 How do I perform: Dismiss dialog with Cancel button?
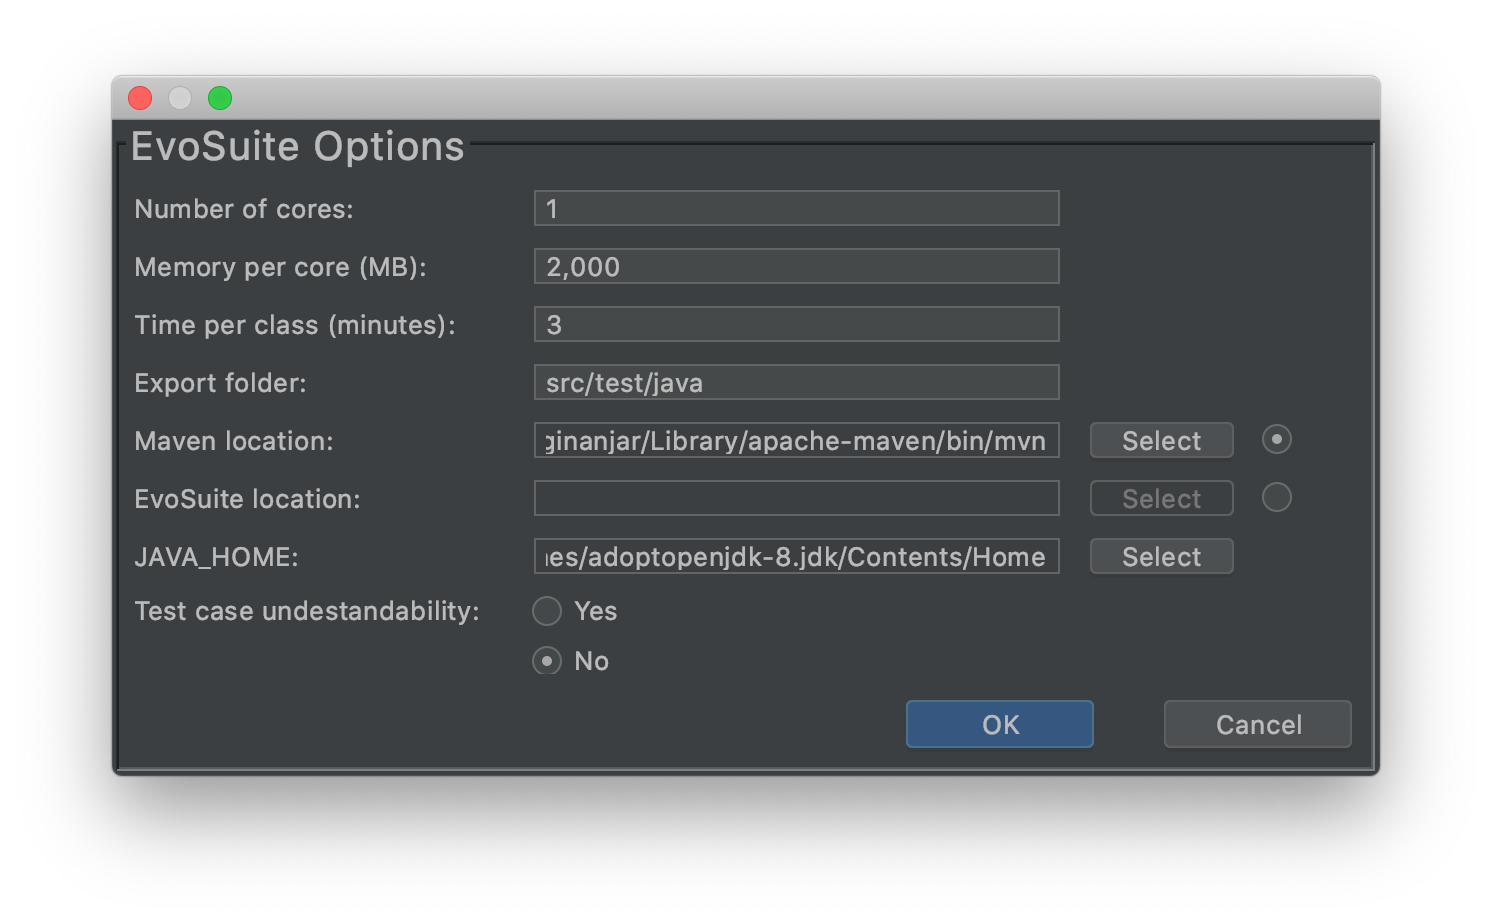1257,724
